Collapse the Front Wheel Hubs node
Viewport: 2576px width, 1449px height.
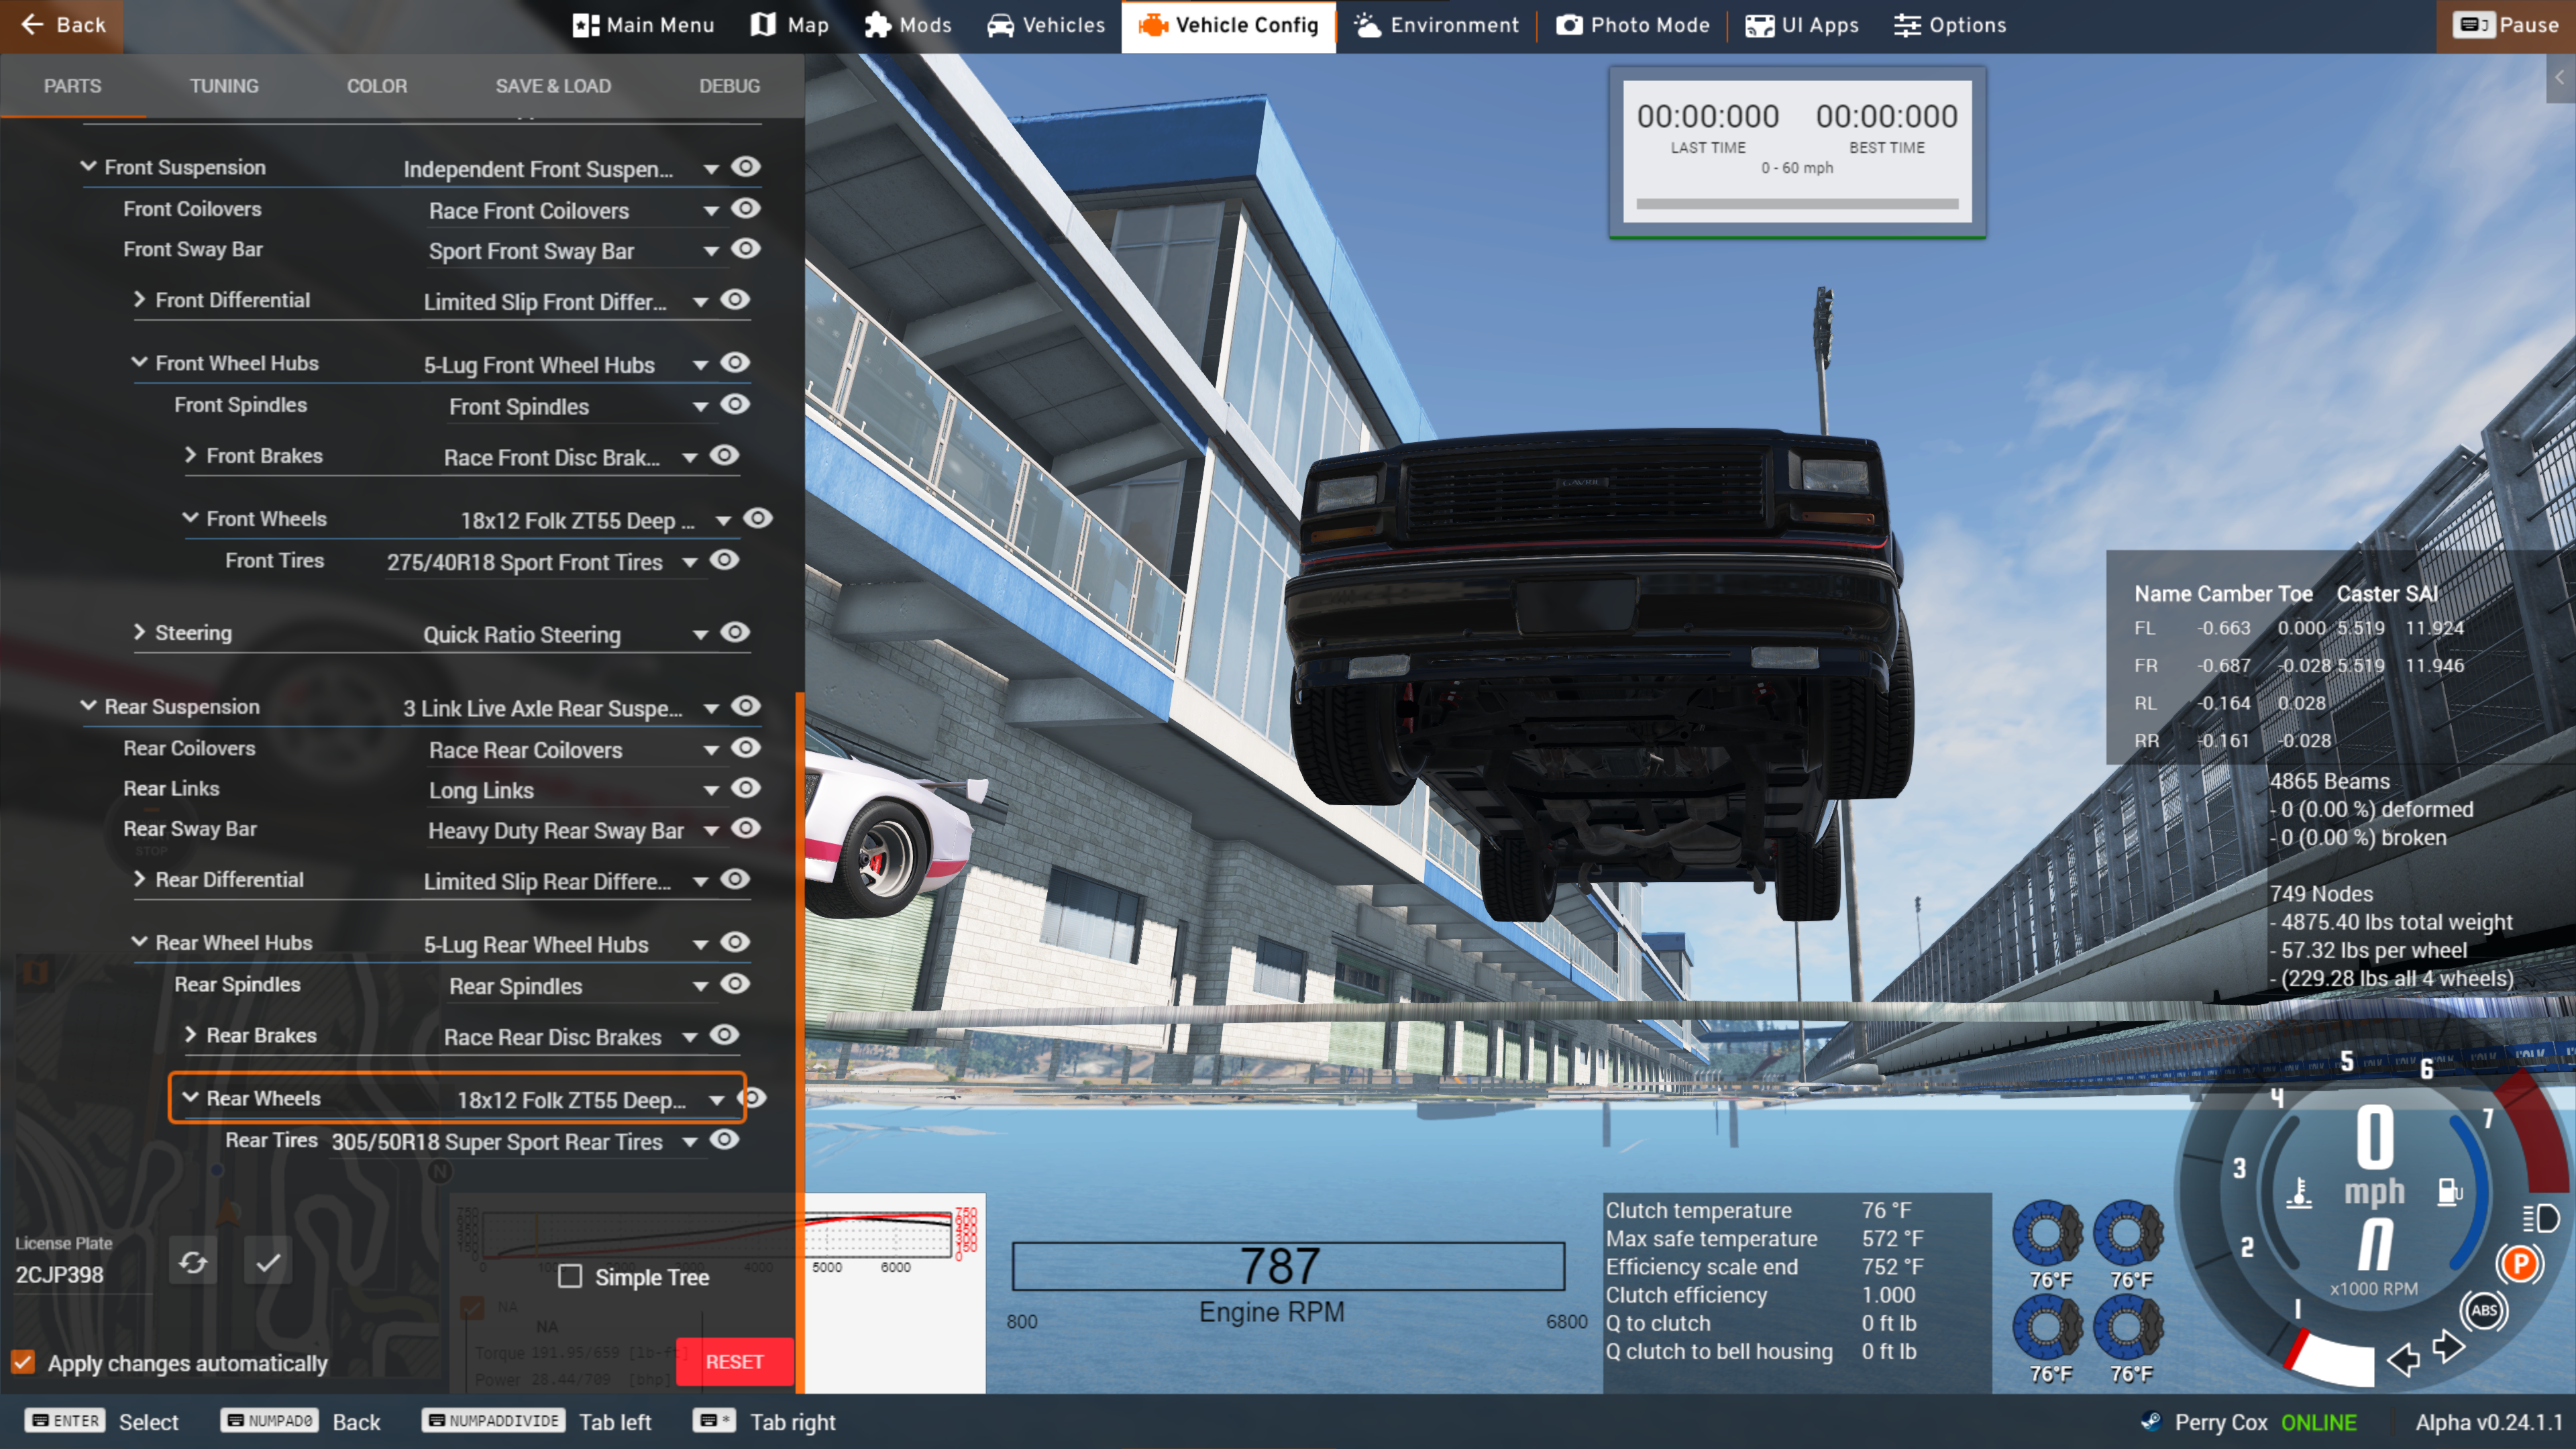point(140,362)
